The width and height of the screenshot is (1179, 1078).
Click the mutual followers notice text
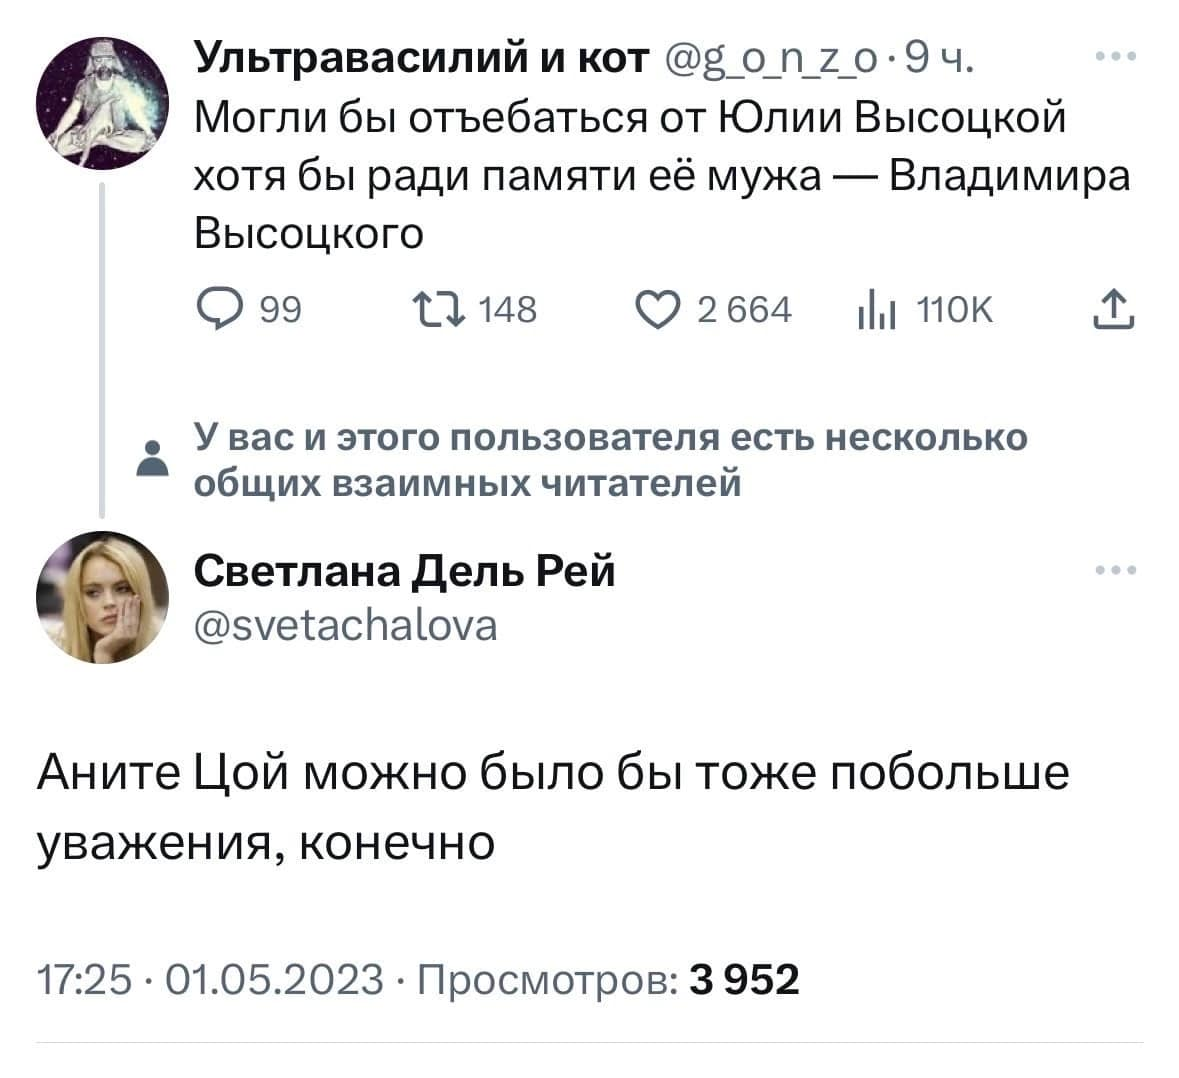(x=609, y=460)
